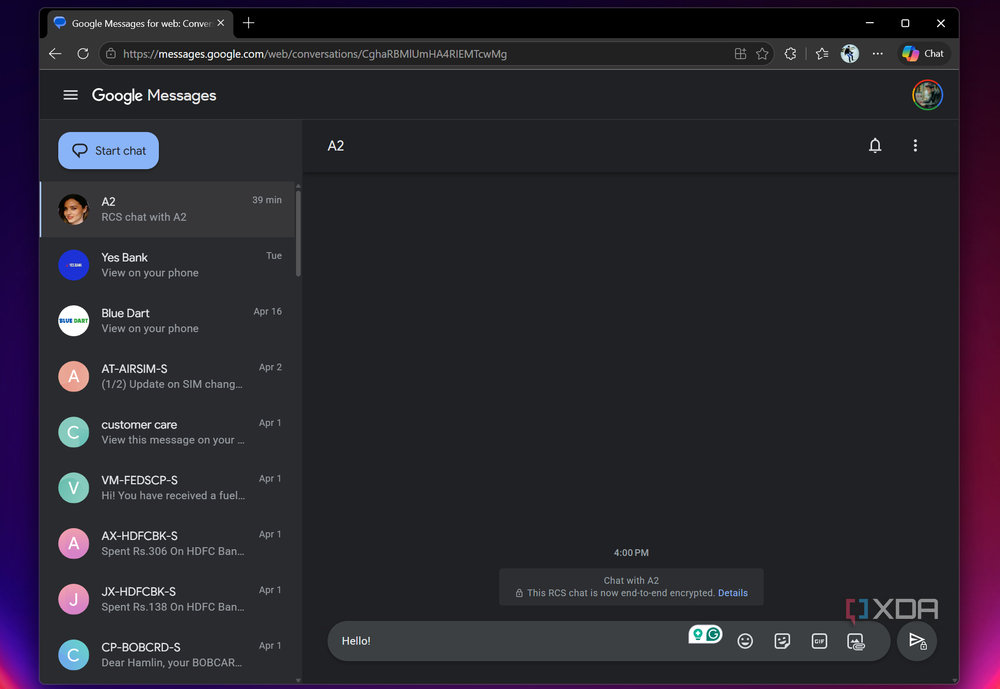Viewport: 1000px width, 689px height.
Task: Open the browser profile avatar
Action: [849, 54]
